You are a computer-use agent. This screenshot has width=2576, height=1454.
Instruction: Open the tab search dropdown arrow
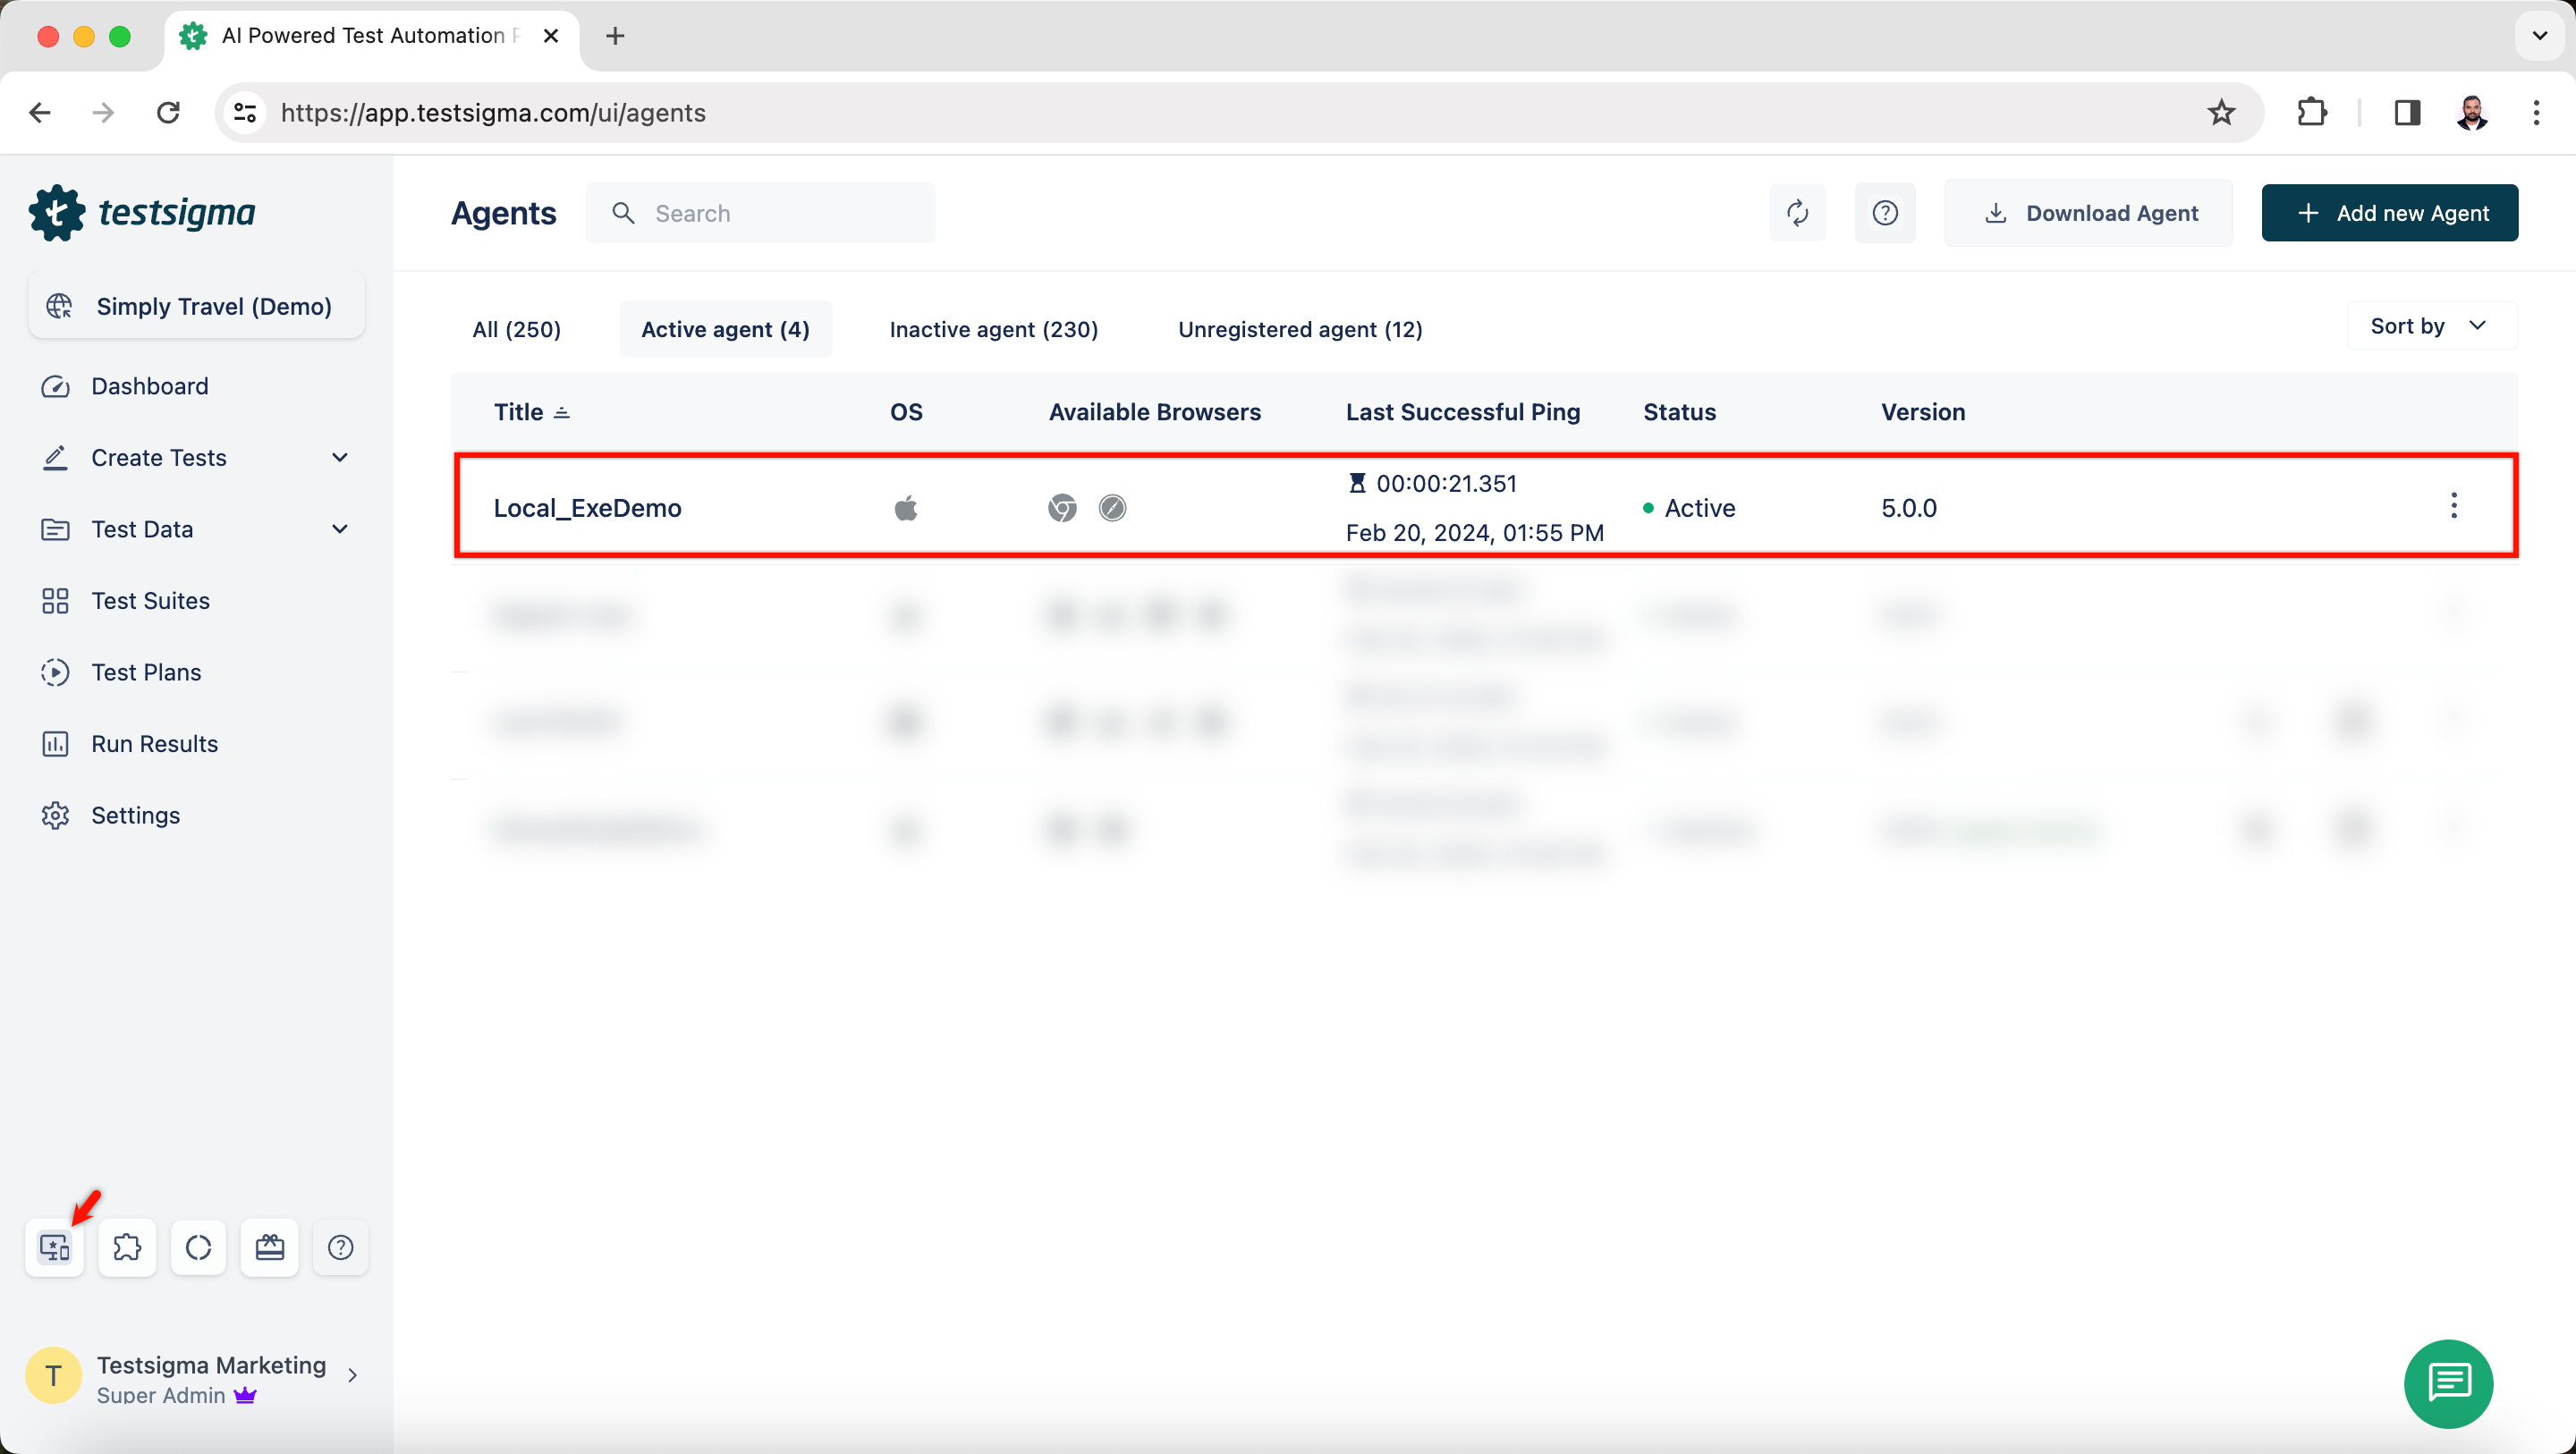pos(2540,36)
